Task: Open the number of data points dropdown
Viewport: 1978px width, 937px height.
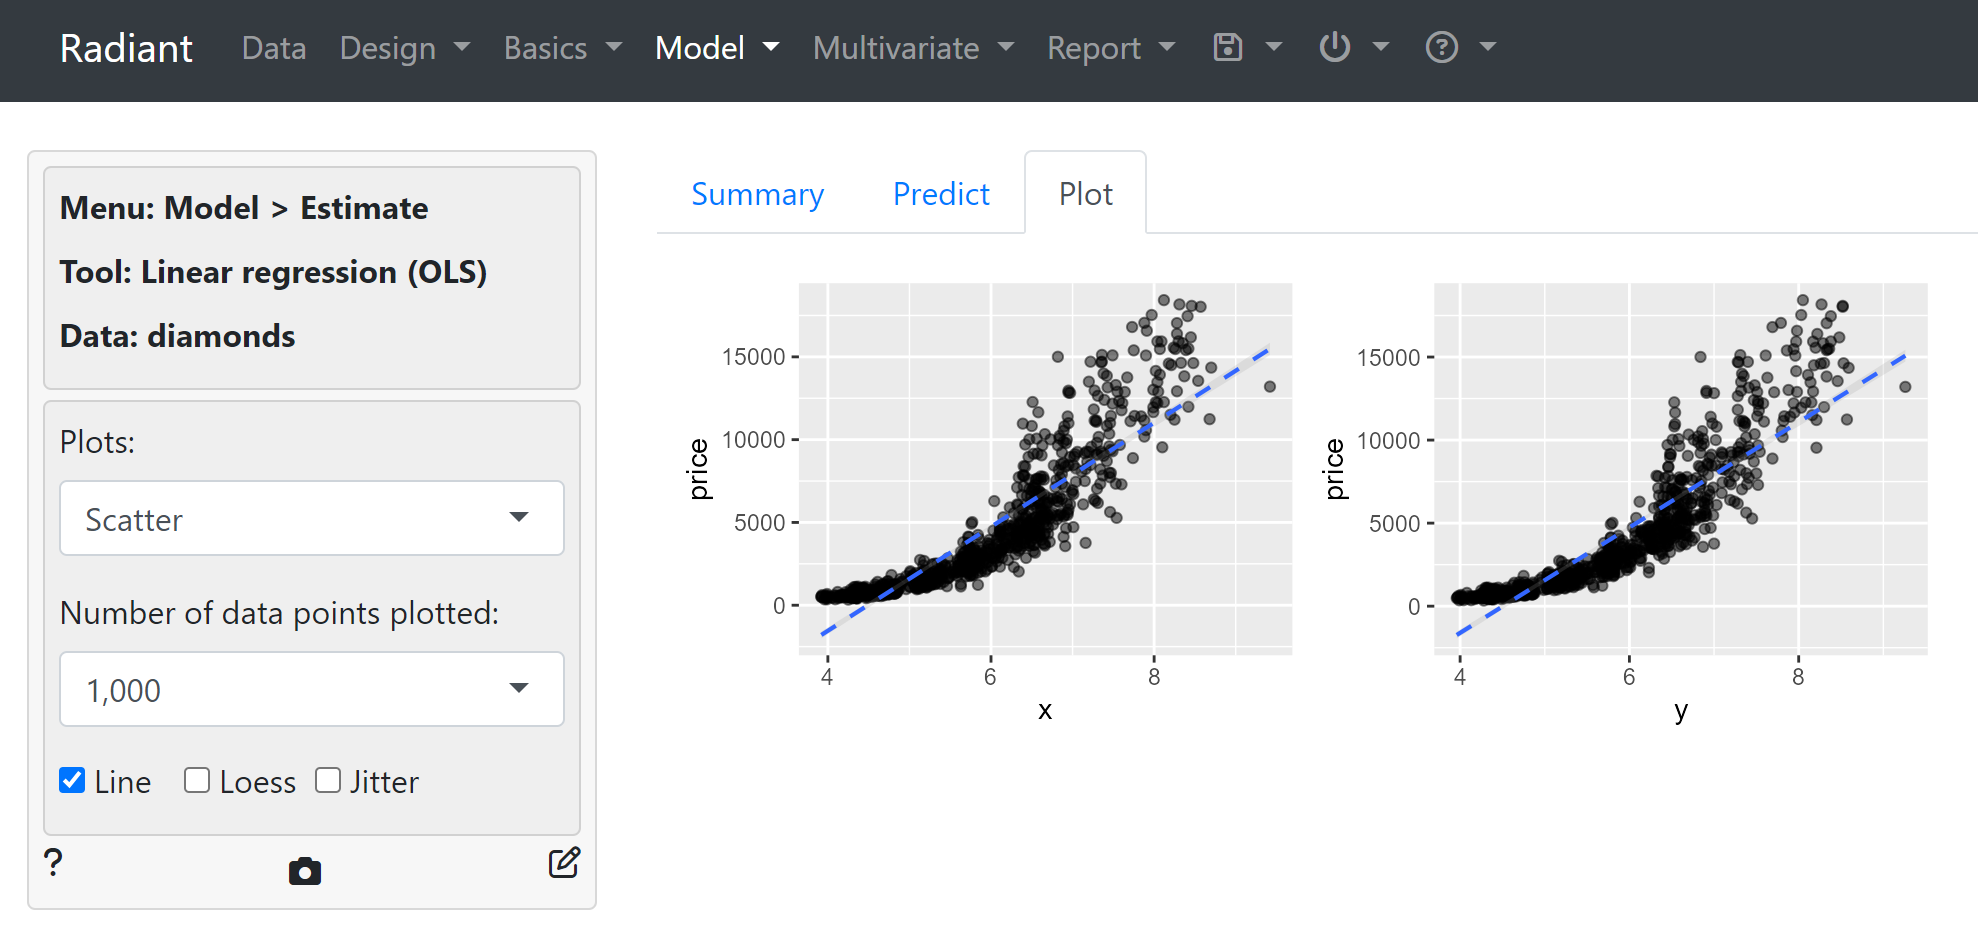Action: [x=311, y=689]
